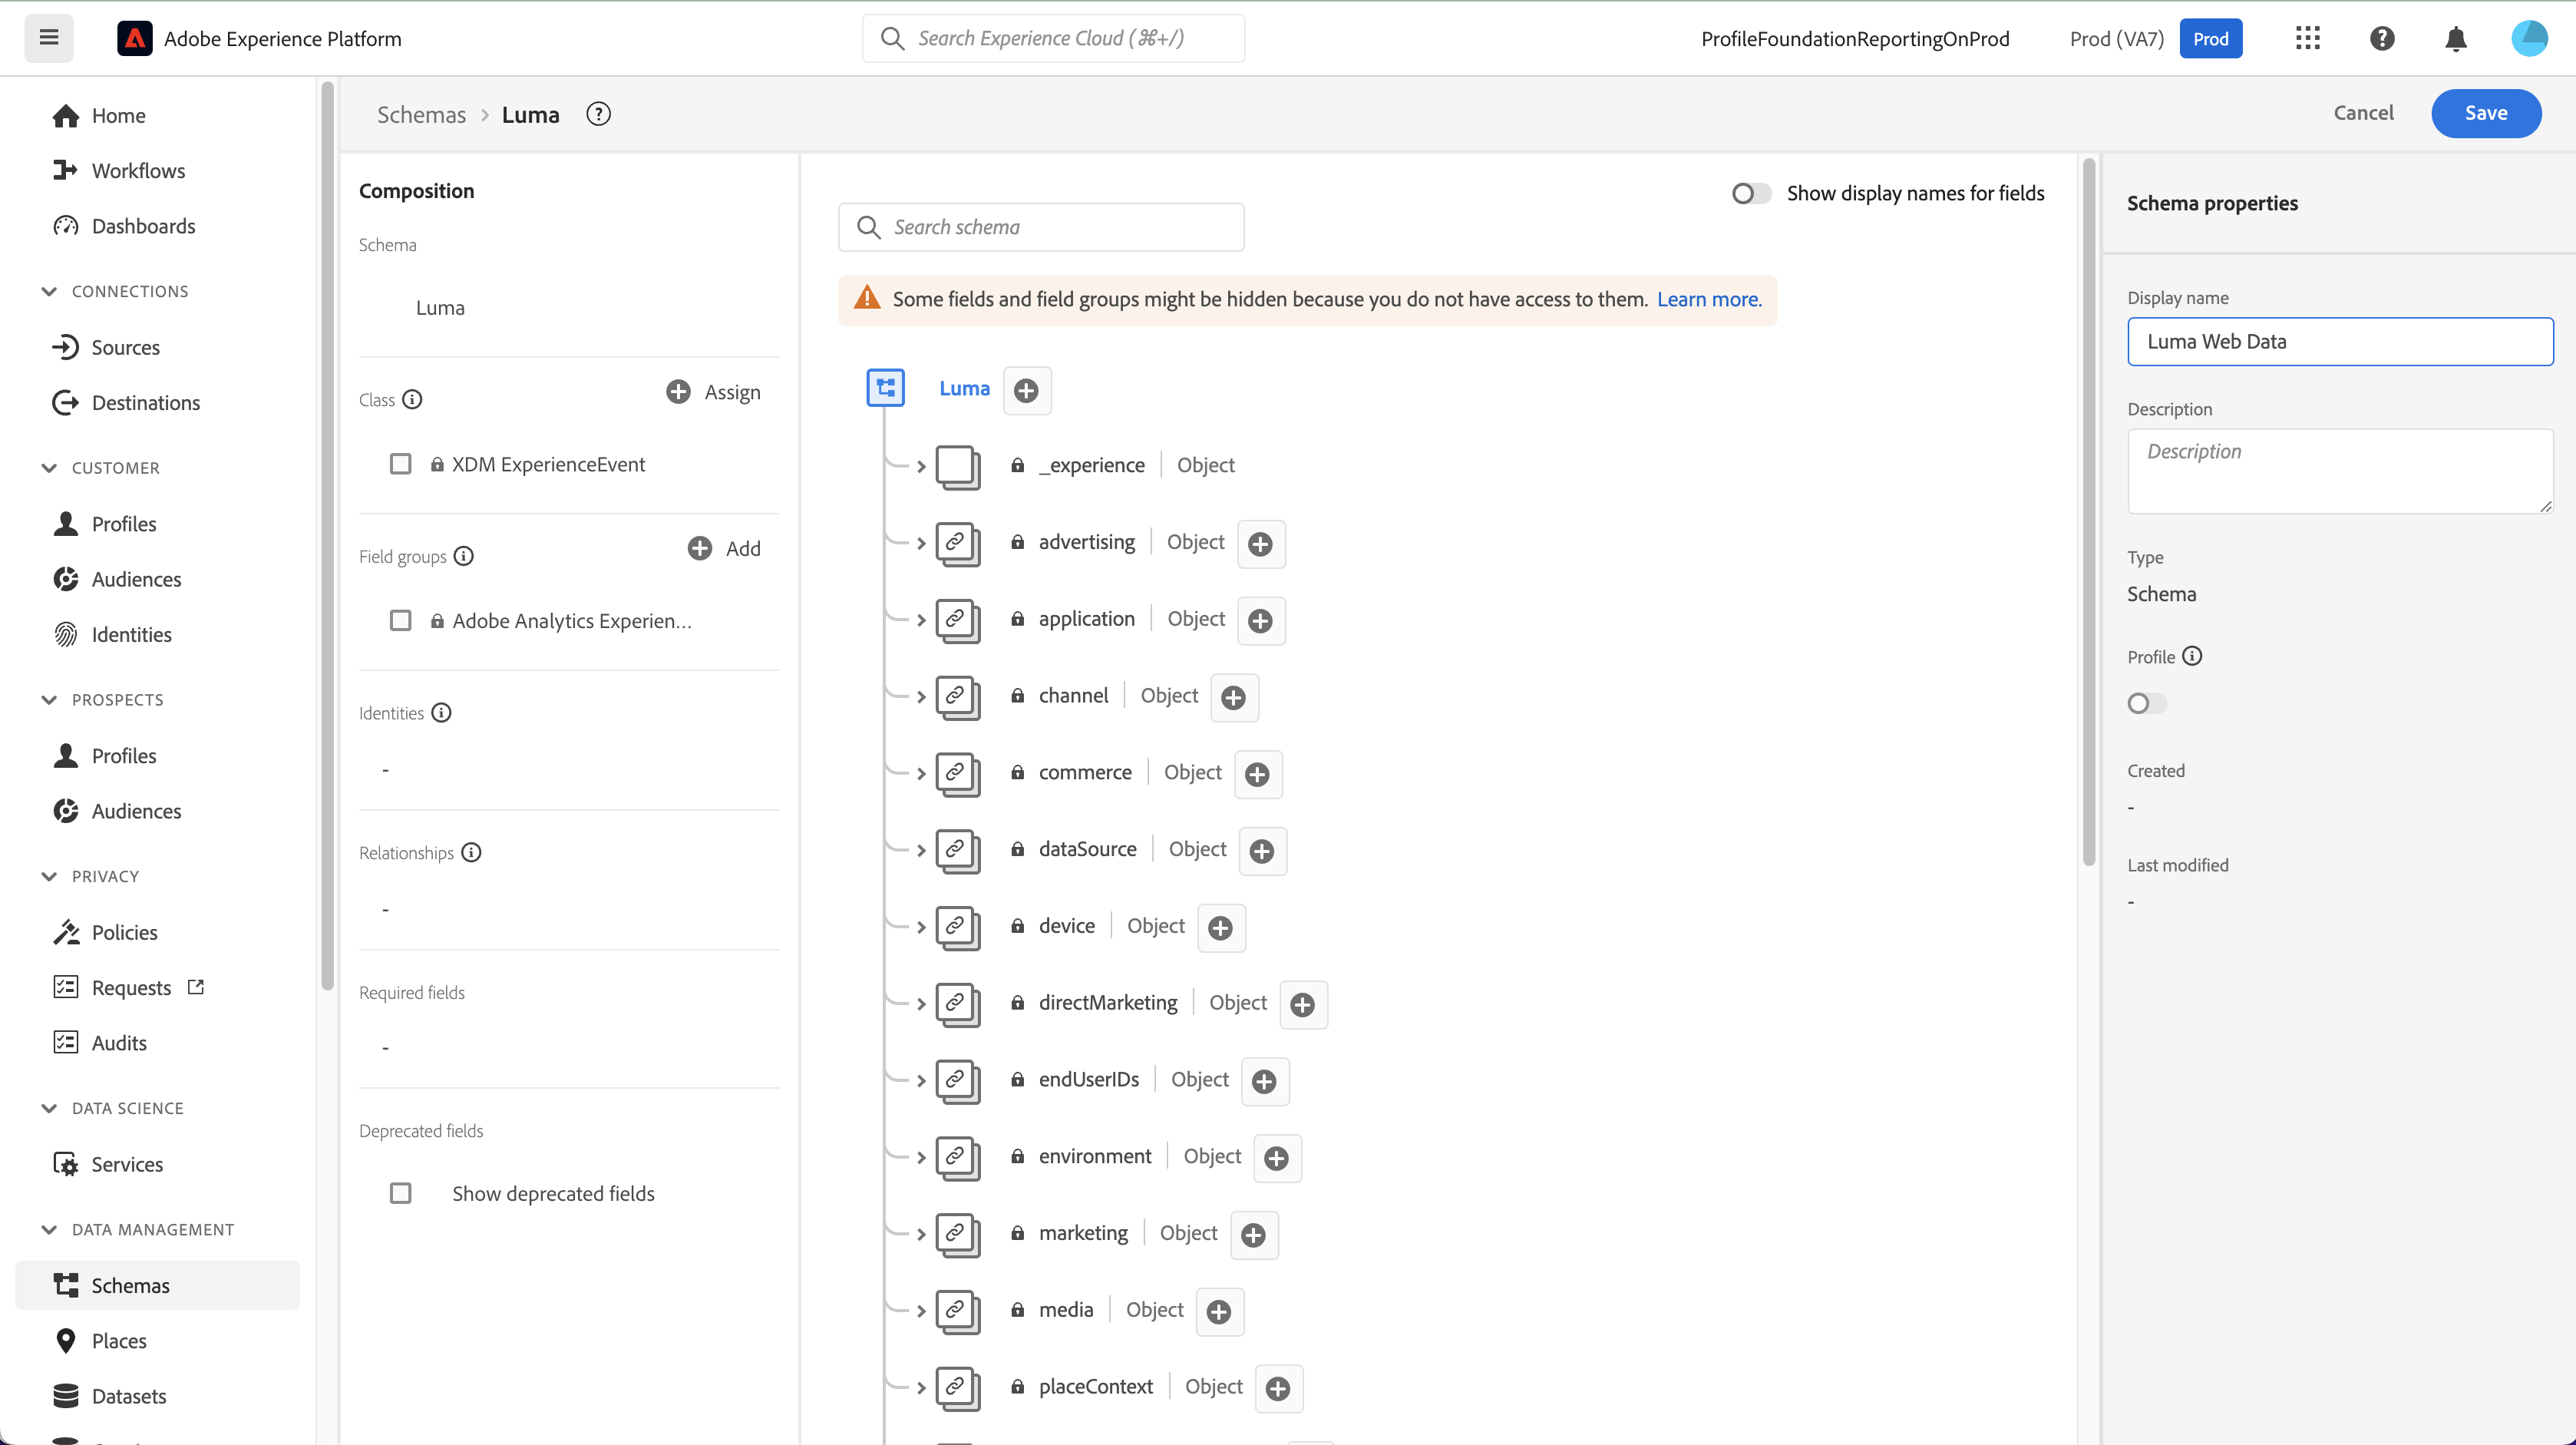Go to Schemas breadcrumb link
2576x1445 pixels.
[x=421, y=114]
